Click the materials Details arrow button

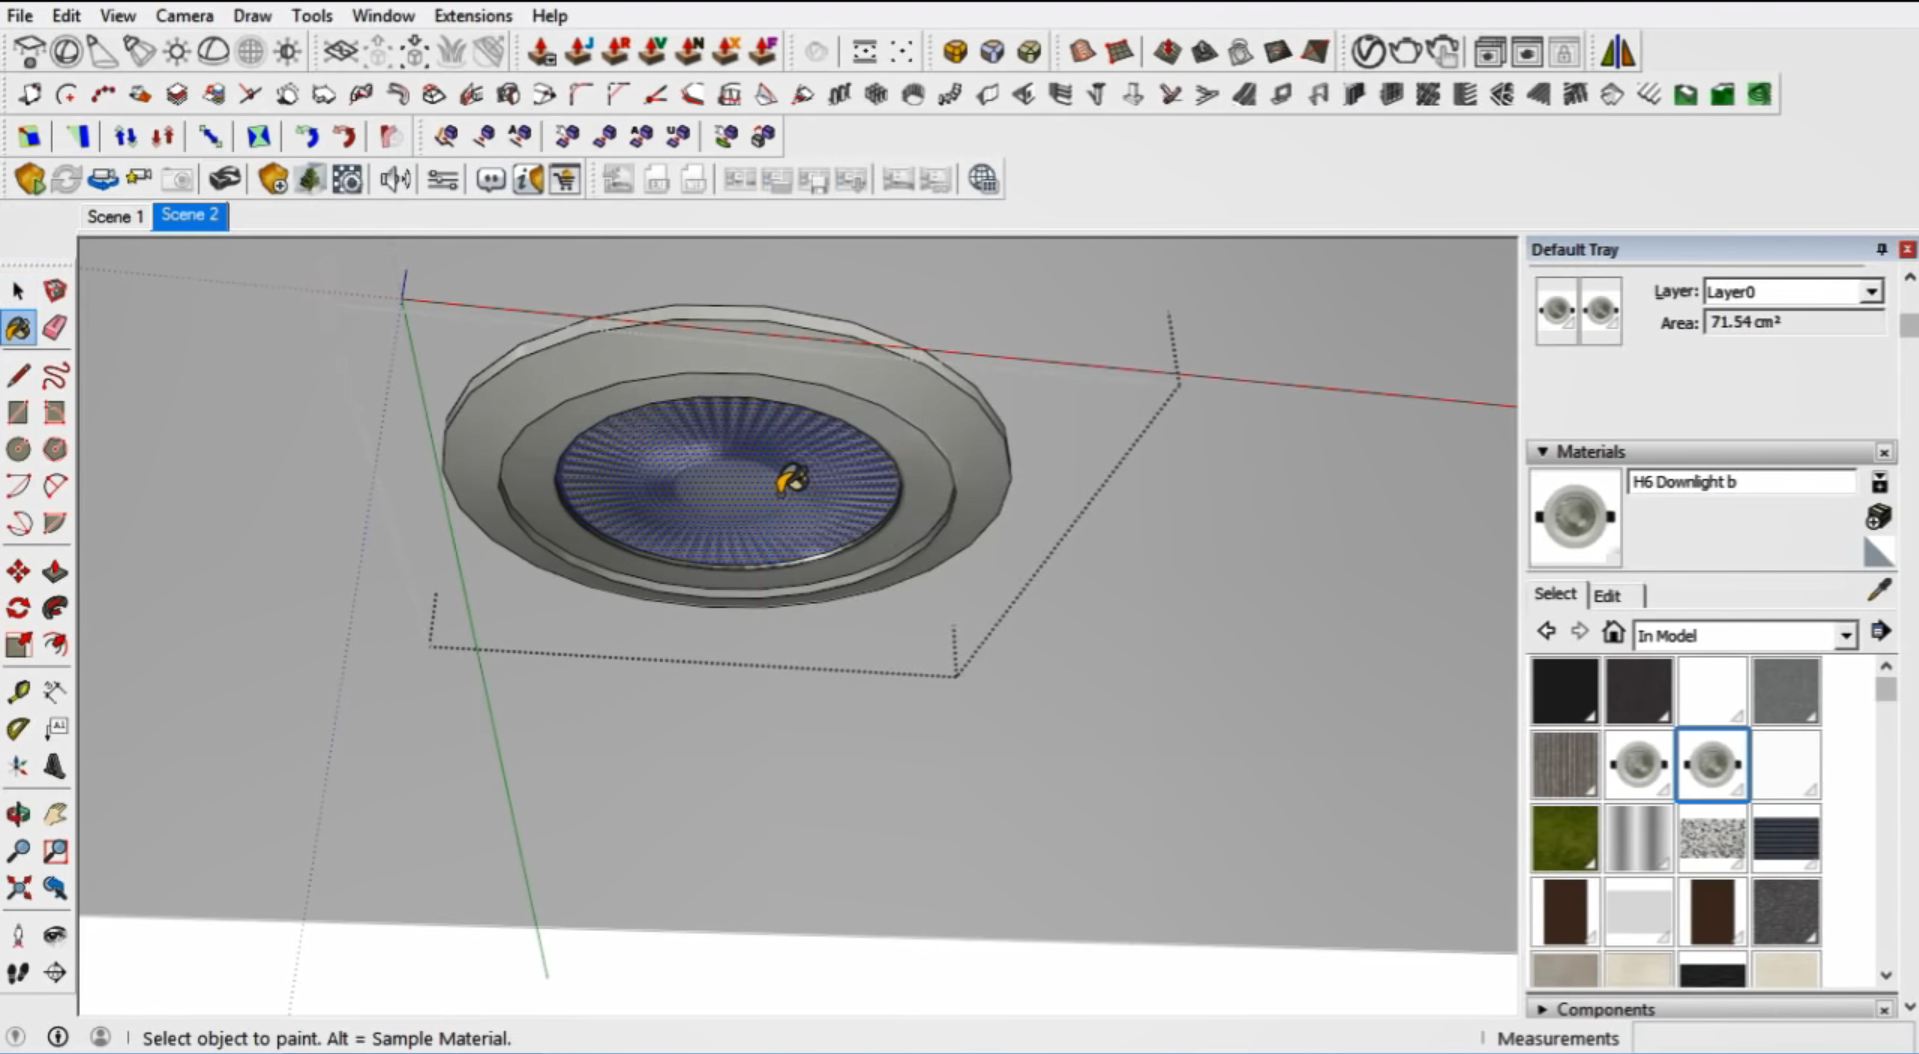[1880, 631]
